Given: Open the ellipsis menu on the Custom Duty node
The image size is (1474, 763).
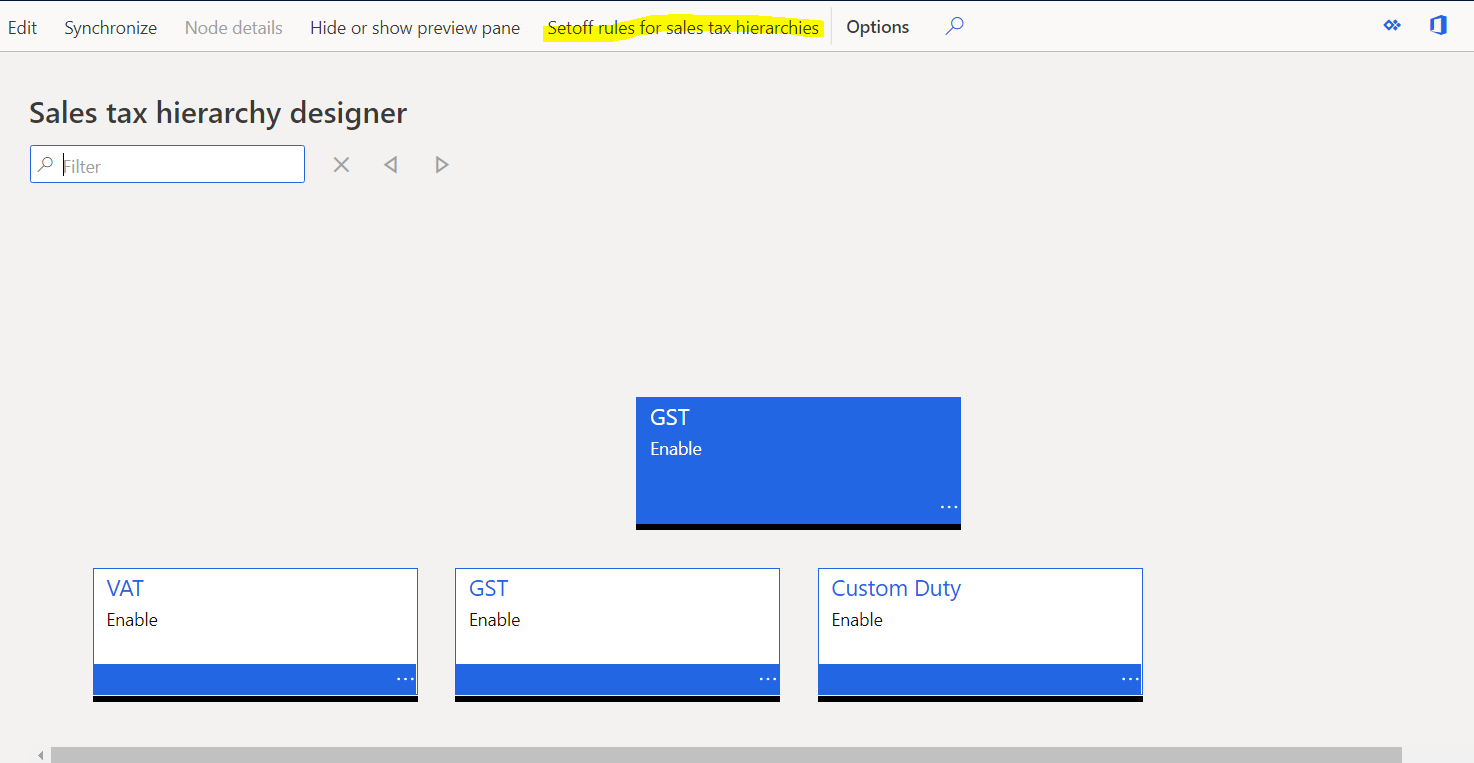Looking at the screenshot, I should [x=1128, y=678].
